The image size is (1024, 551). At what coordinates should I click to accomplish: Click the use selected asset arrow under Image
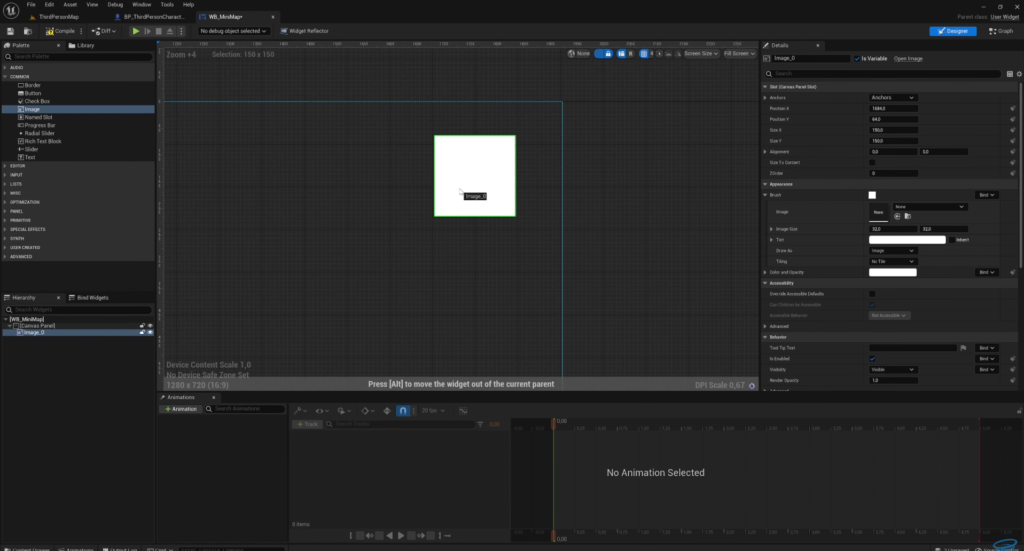coord(897,216)
